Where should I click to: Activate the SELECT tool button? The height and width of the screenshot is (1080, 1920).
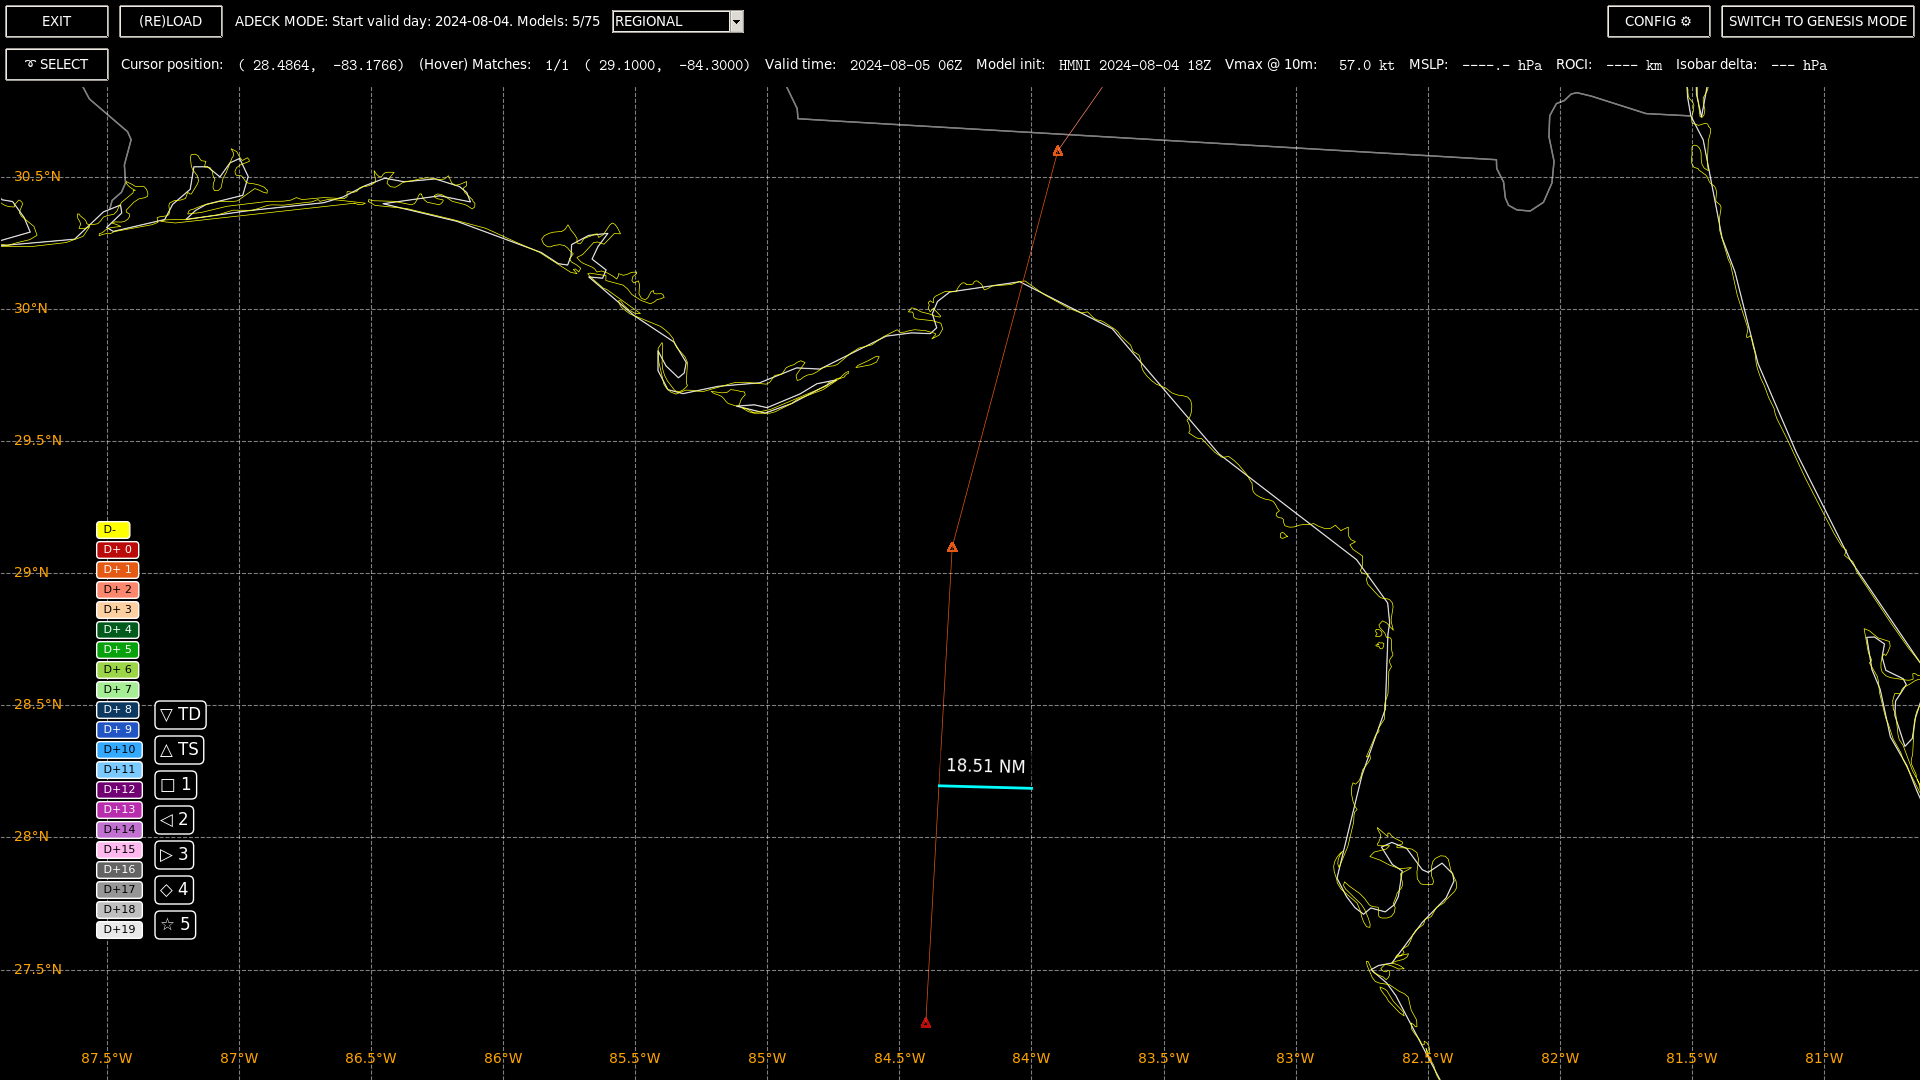click(57, 64)
